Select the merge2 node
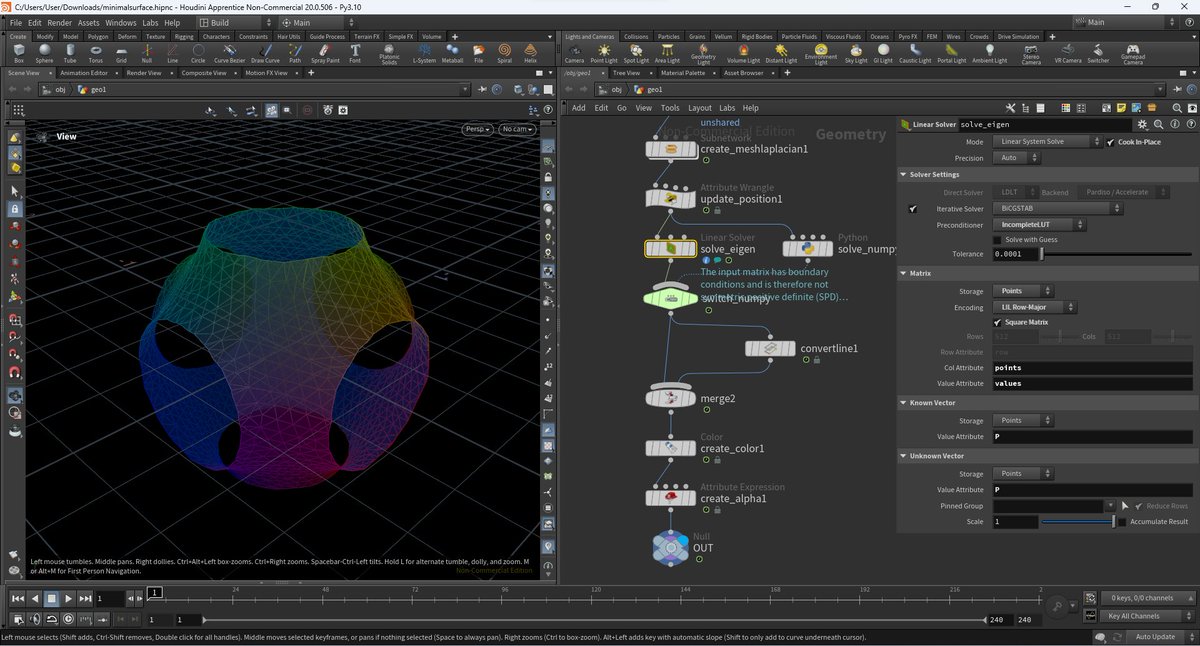The image size is (1200, 646). [x=671, y=398]
